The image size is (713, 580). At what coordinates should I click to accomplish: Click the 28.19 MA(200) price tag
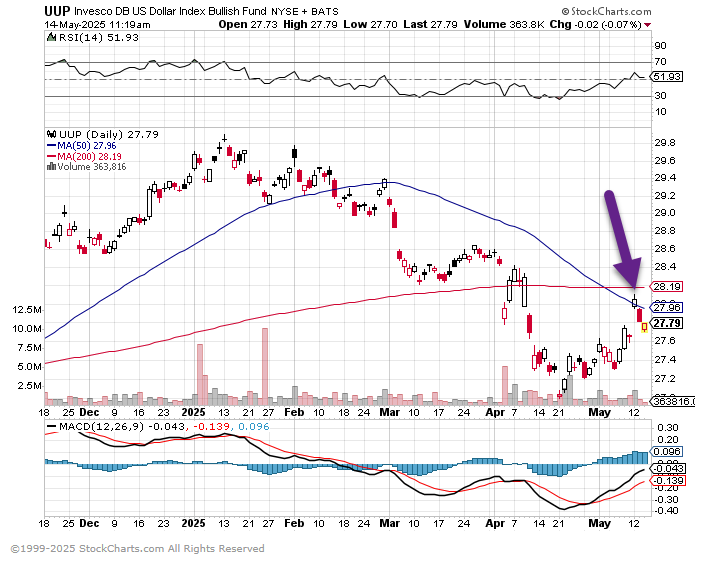click(x=667, y=287)
